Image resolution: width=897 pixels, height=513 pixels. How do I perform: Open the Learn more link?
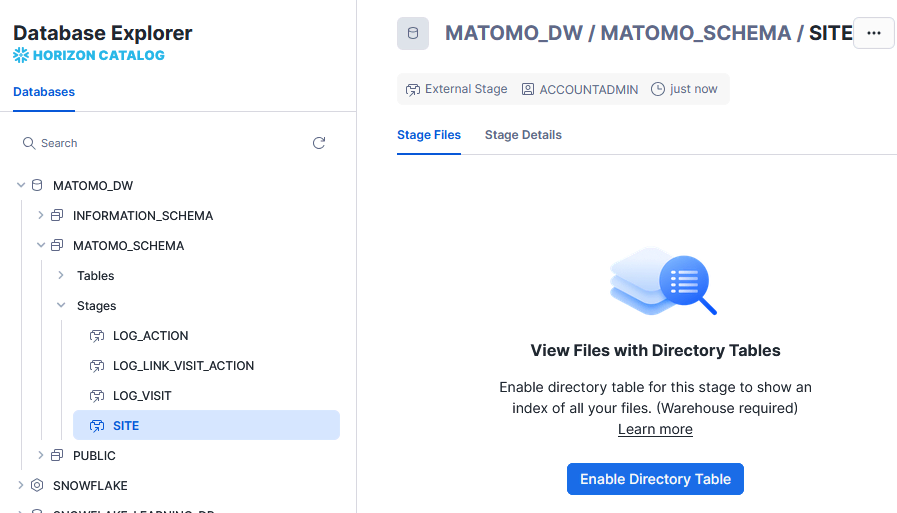[655, 429]
